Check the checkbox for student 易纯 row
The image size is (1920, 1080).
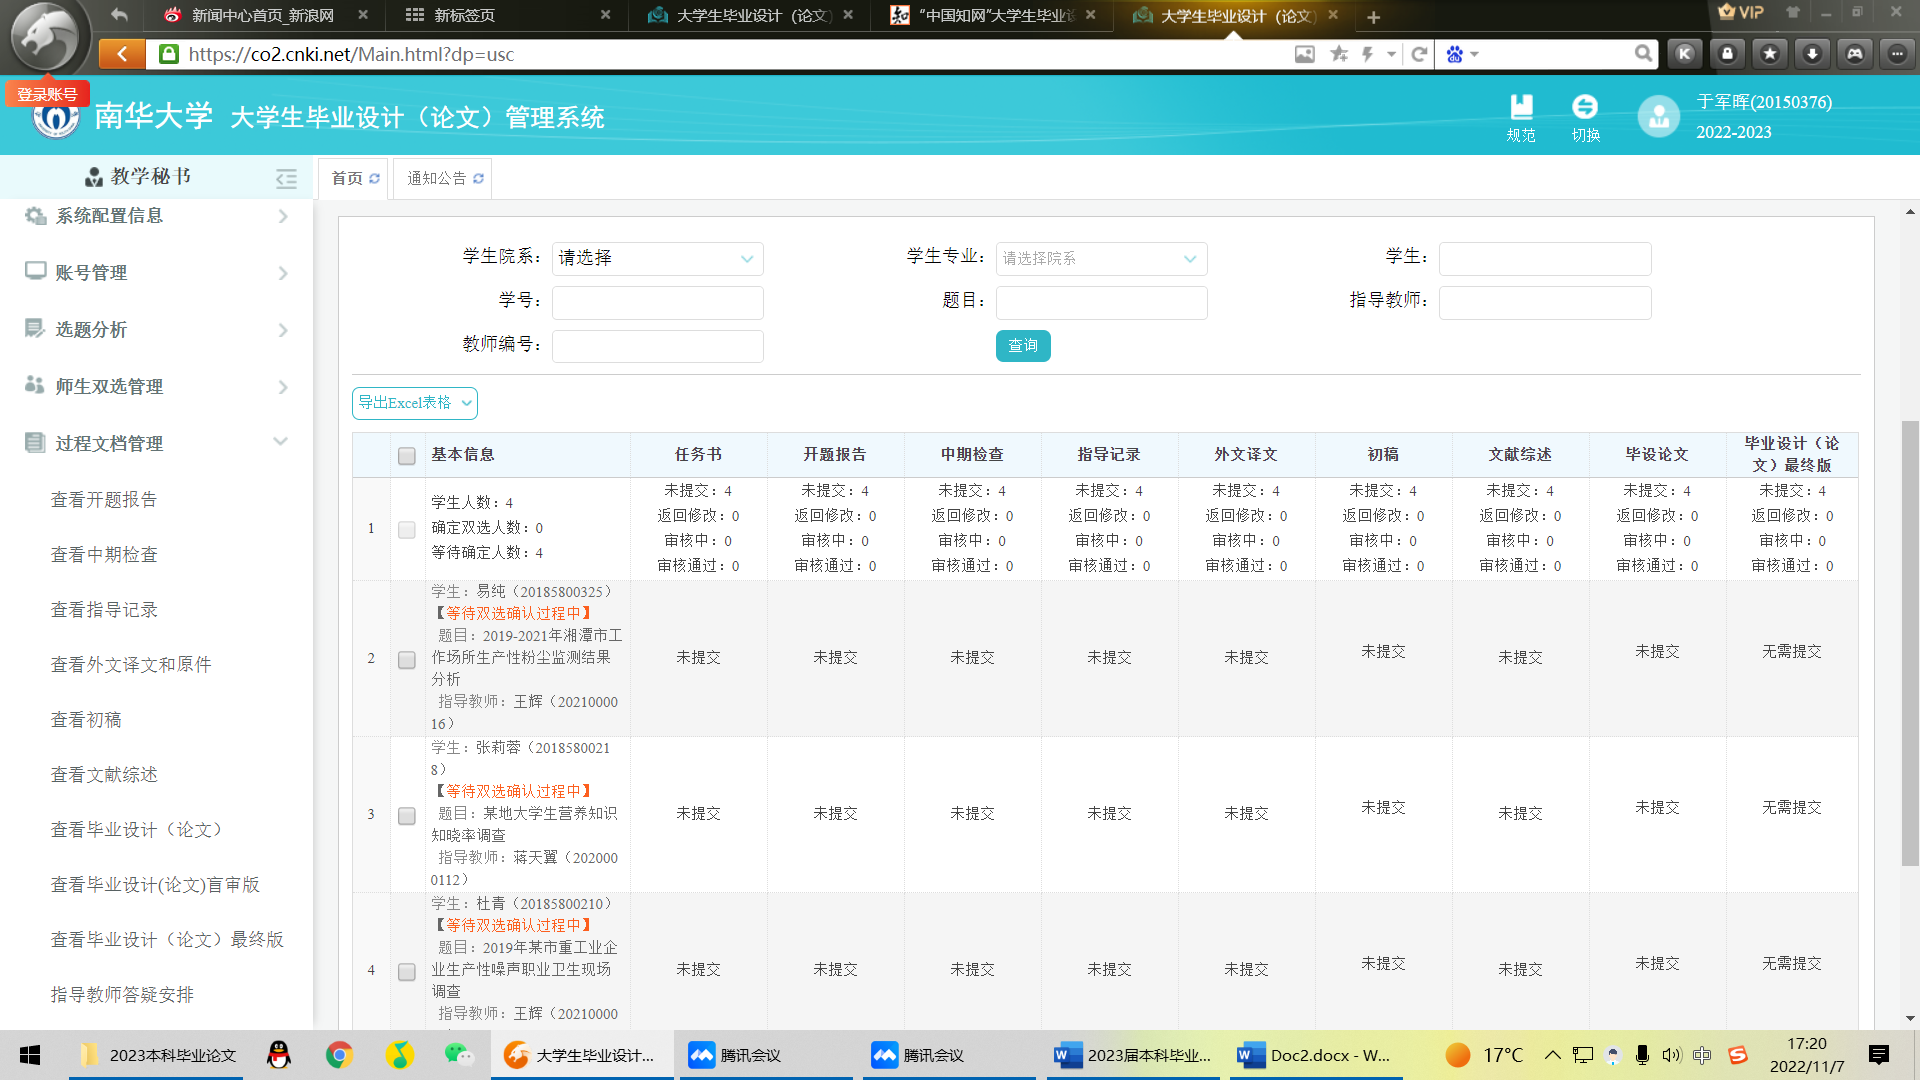point(407,660)
